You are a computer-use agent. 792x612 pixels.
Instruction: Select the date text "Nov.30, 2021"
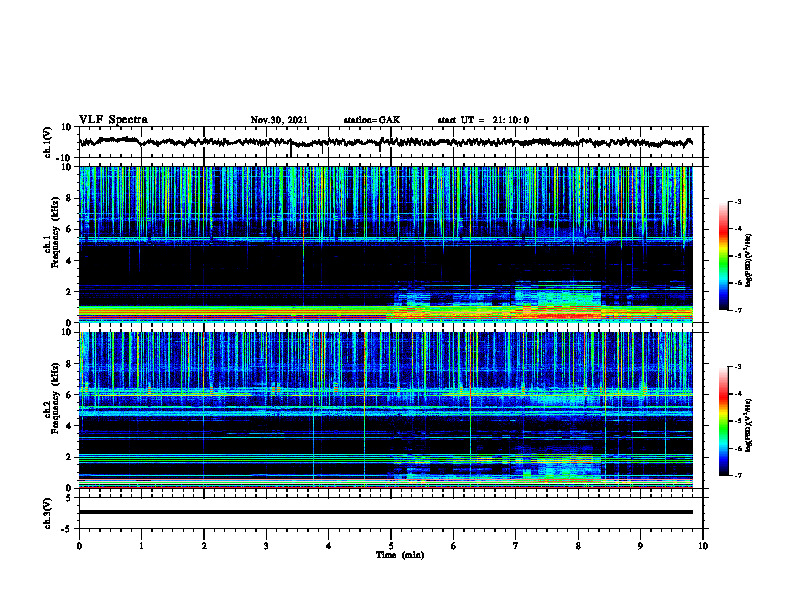click(x=279, y=120)
